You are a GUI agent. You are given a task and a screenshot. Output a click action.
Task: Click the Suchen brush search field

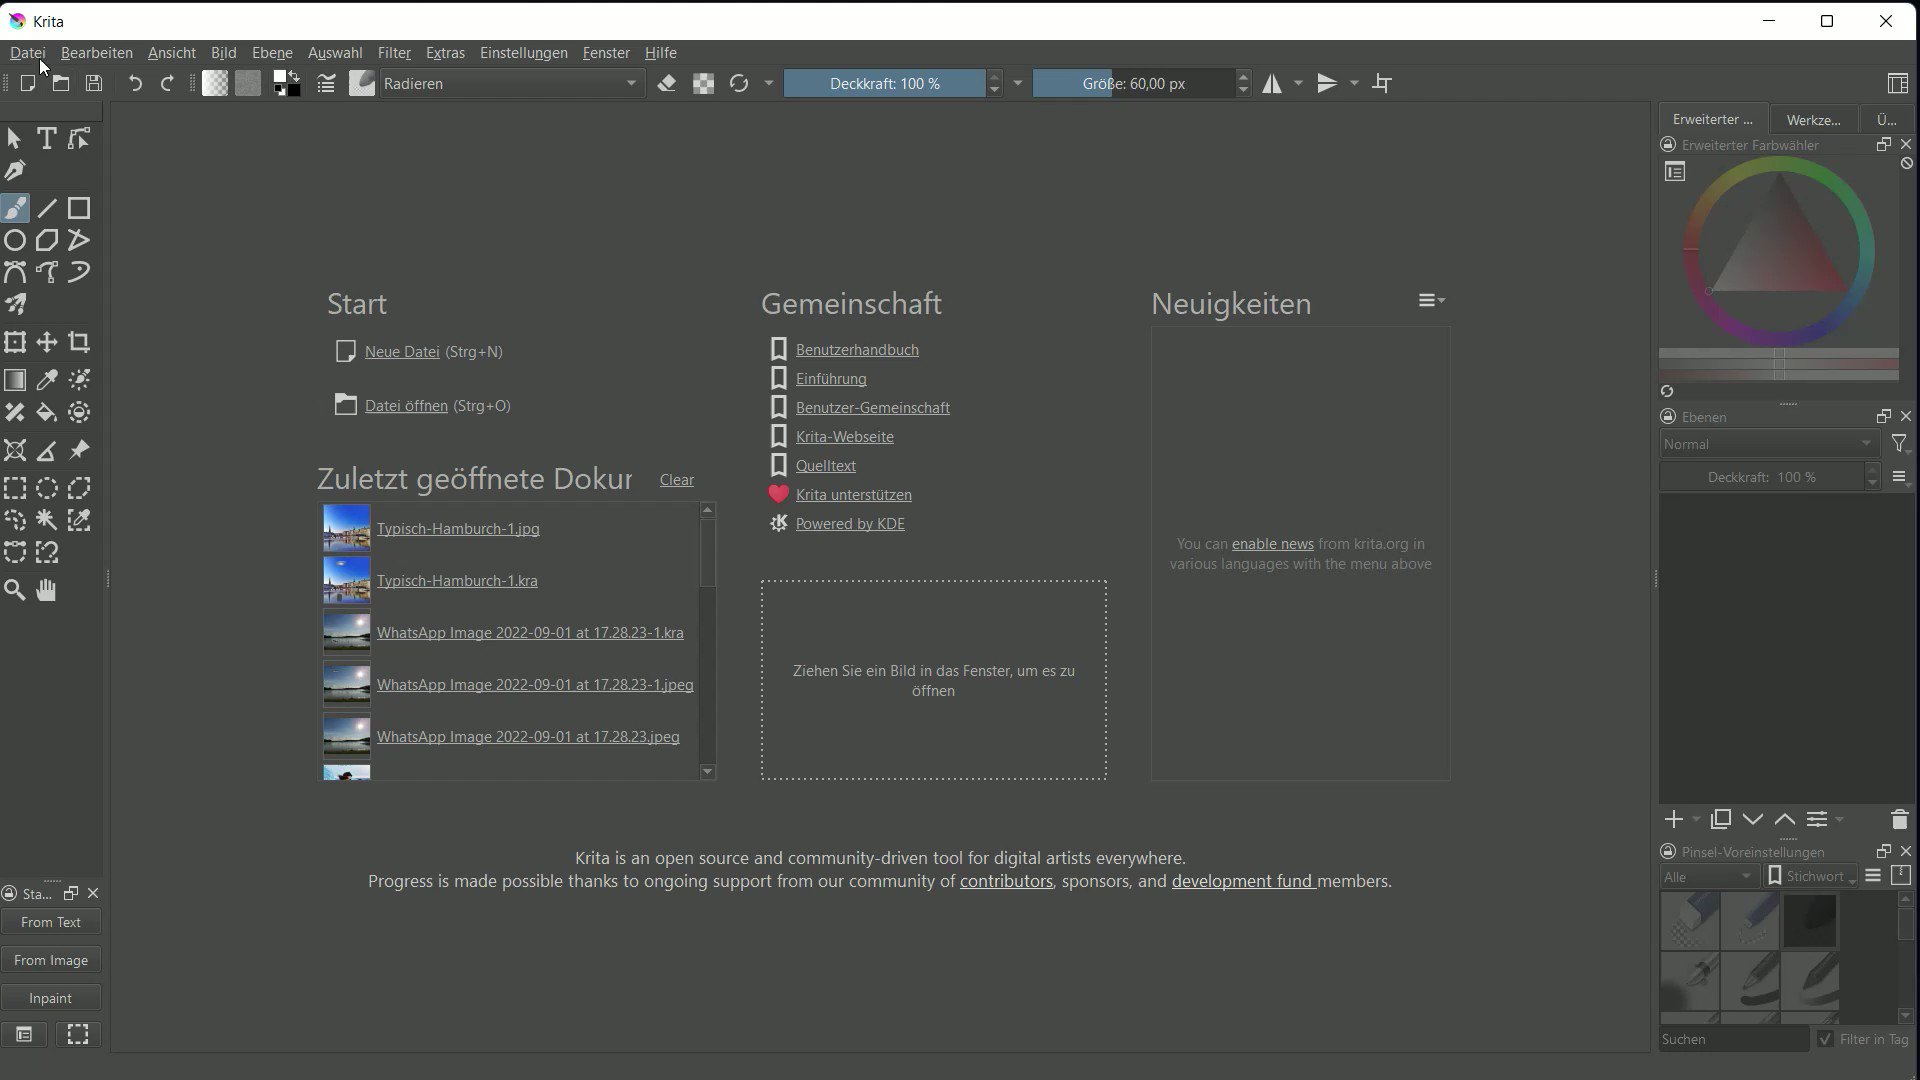(1734, 1039)
